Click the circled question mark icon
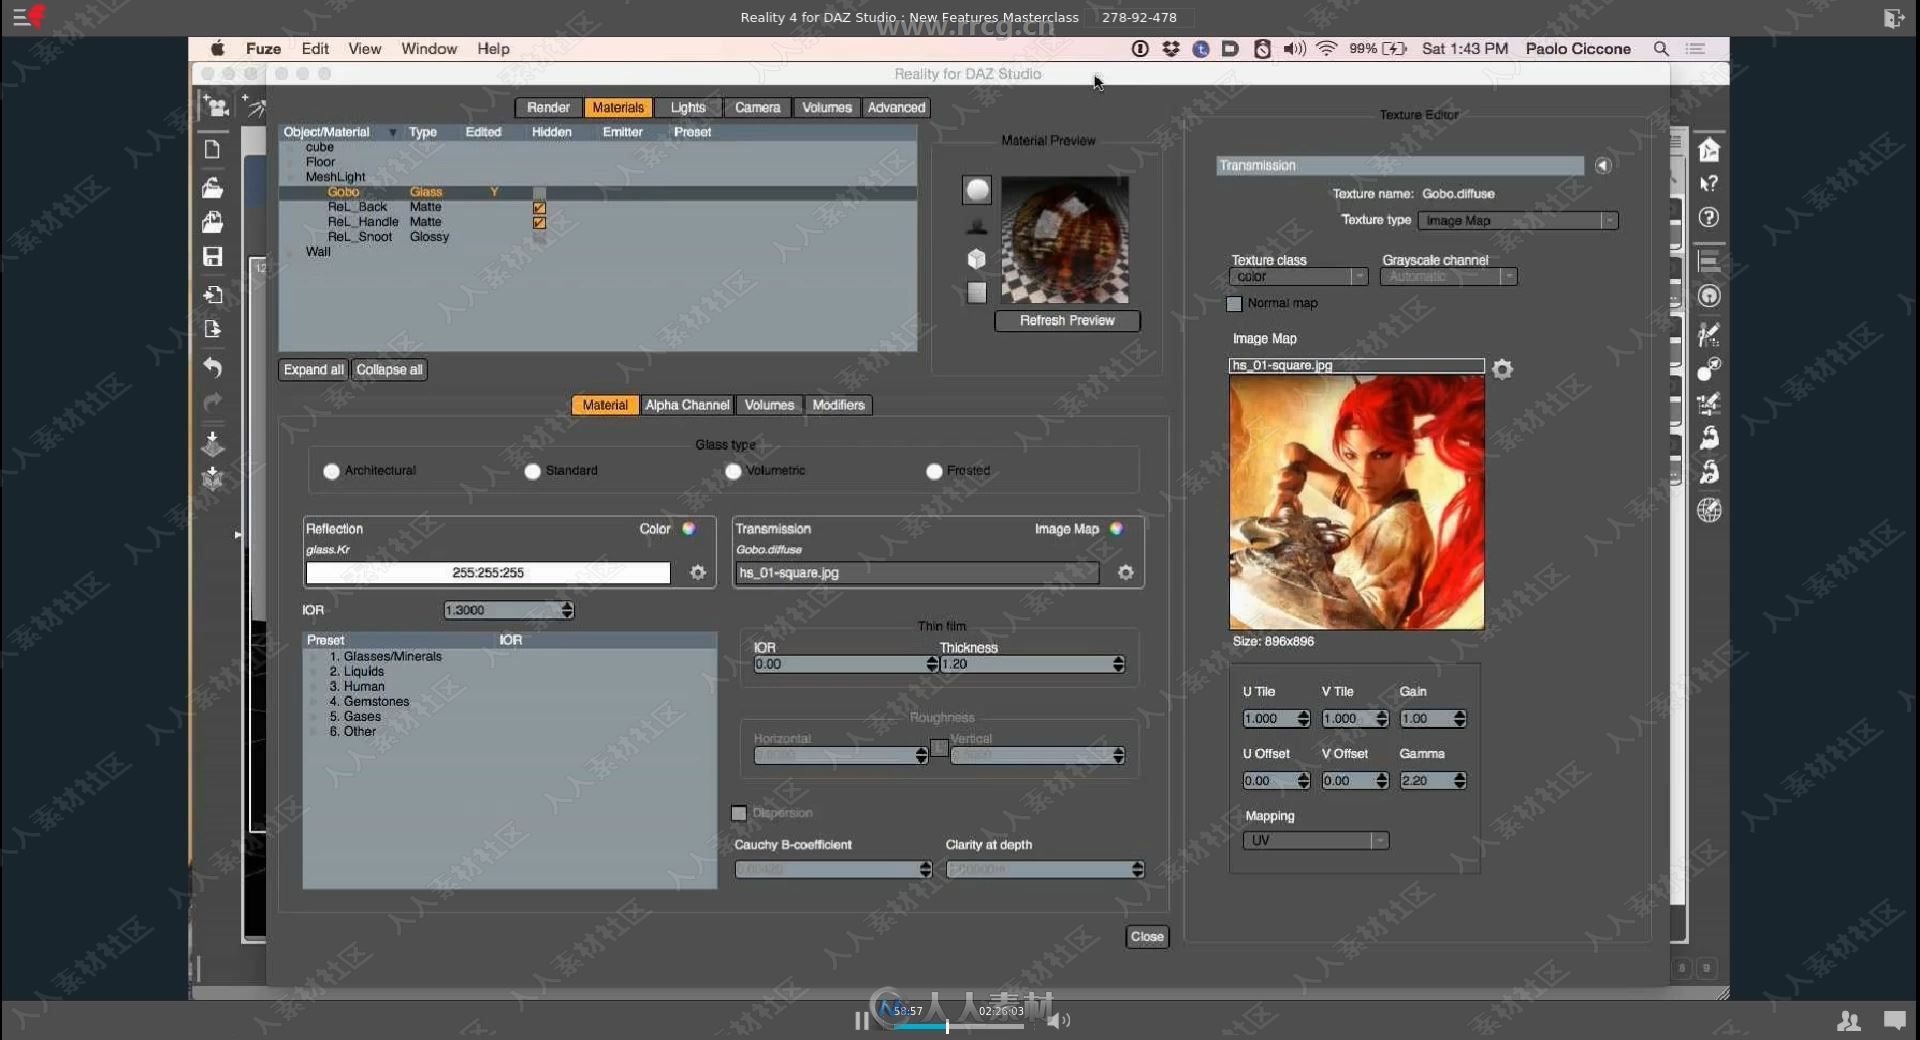Screen dimensions: 1920x1040 [1709, 217]
